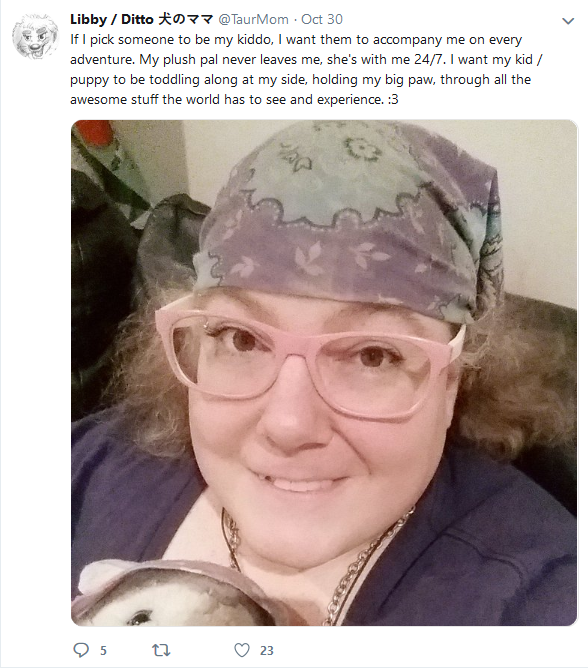Click the tweet text body
588x668 pixels.
coord(306,69)
